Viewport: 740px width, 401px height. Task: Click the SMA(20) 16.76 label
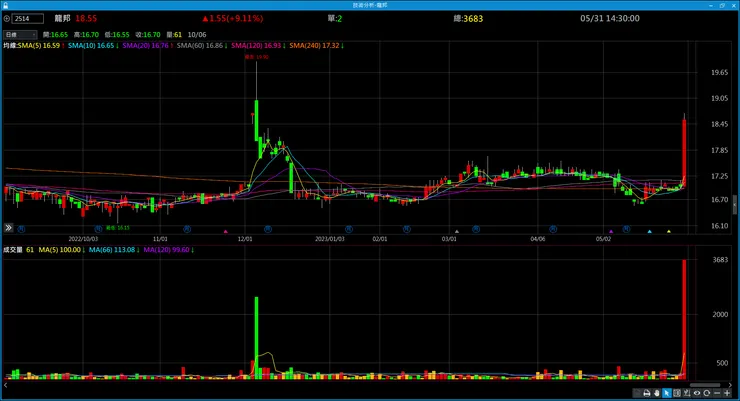[145, 46]
